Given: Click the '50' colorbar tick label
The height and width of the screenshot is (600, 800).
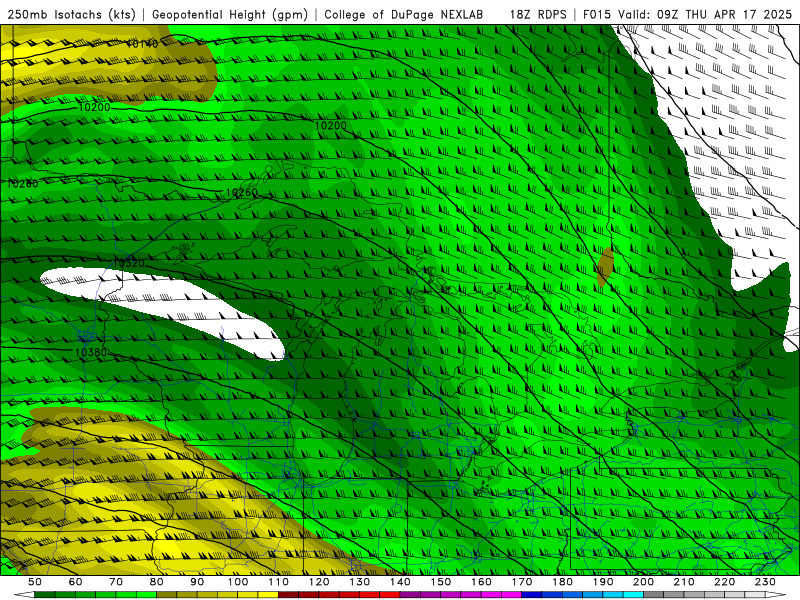Looking at the screenshot, I should [35, 582].
